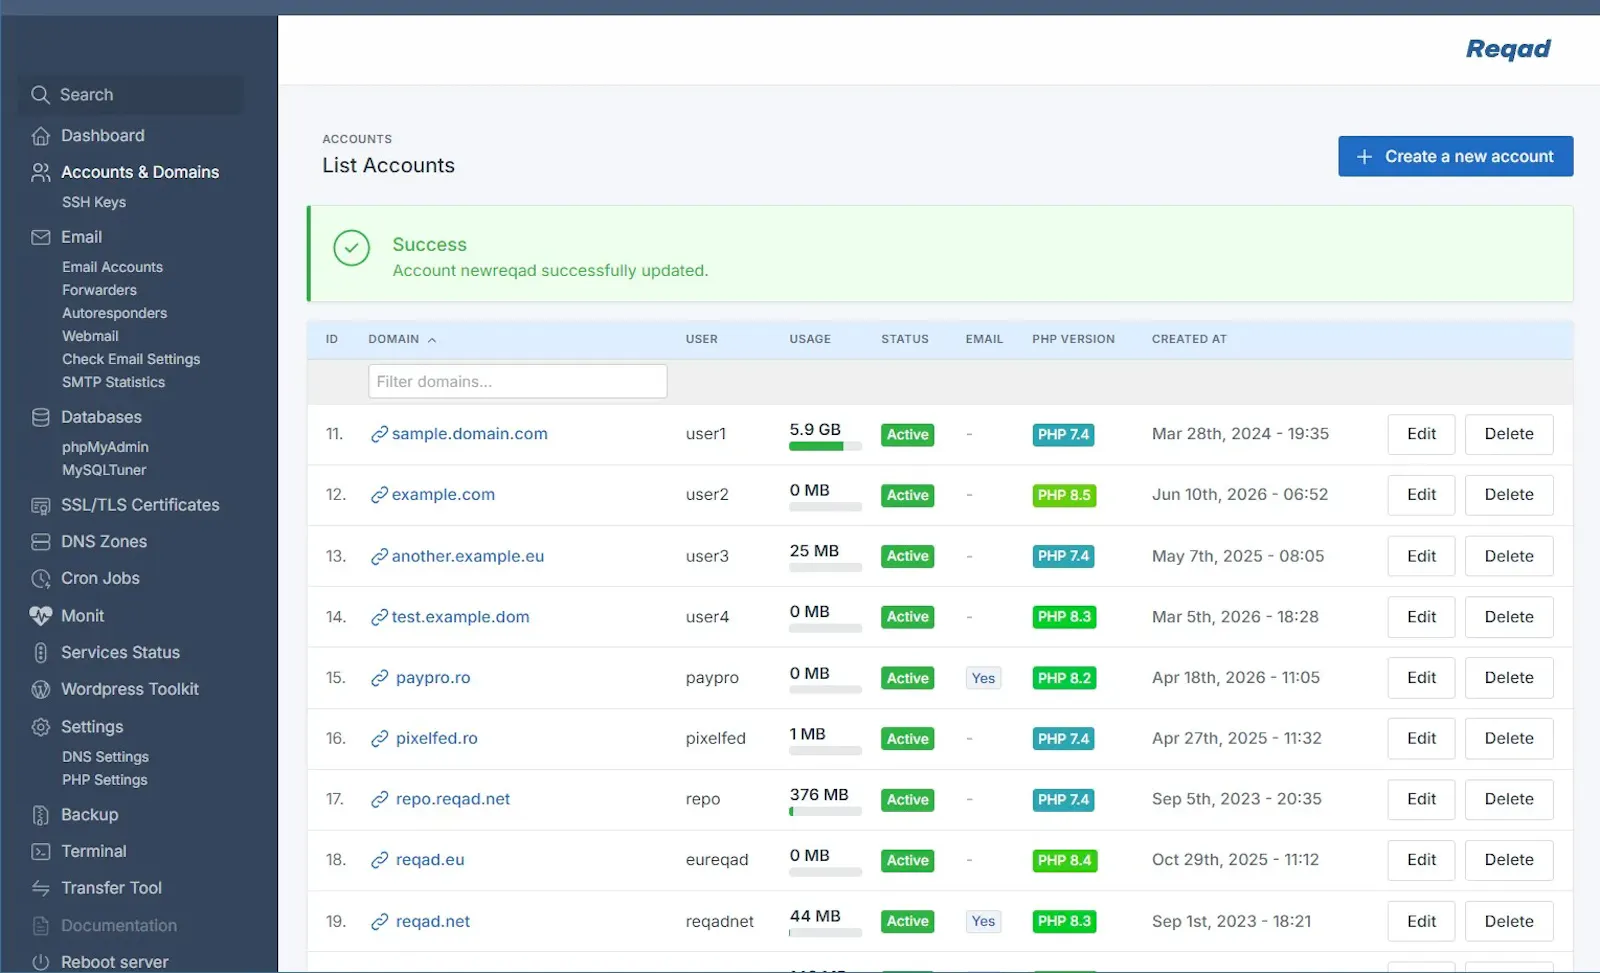1600x973 pixels.
Task: Edit the another.example.eu account
Action: coord(1421,556)
